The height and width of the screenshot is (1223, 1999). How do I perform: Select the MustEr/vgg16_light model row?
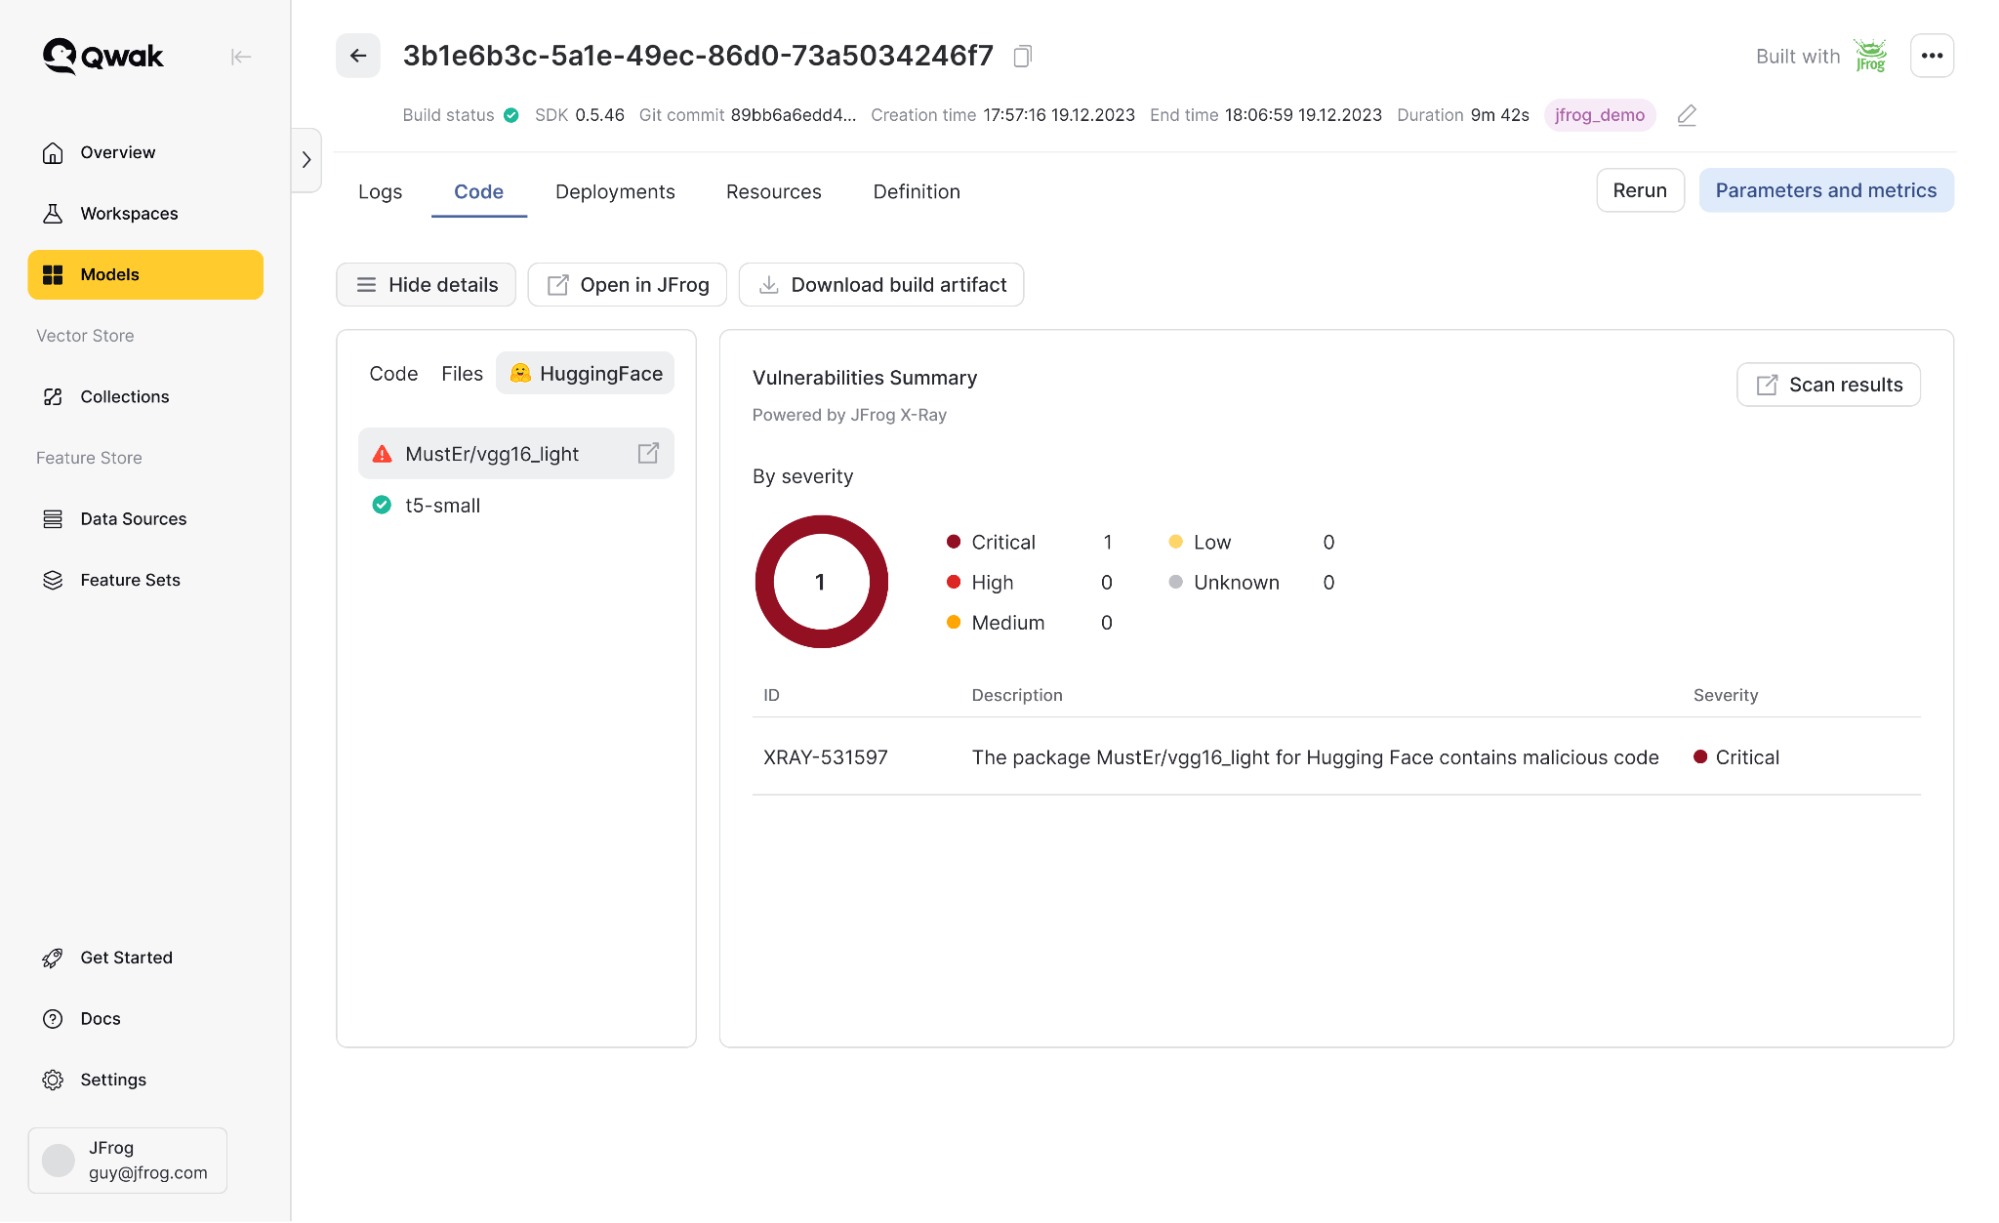516,453
